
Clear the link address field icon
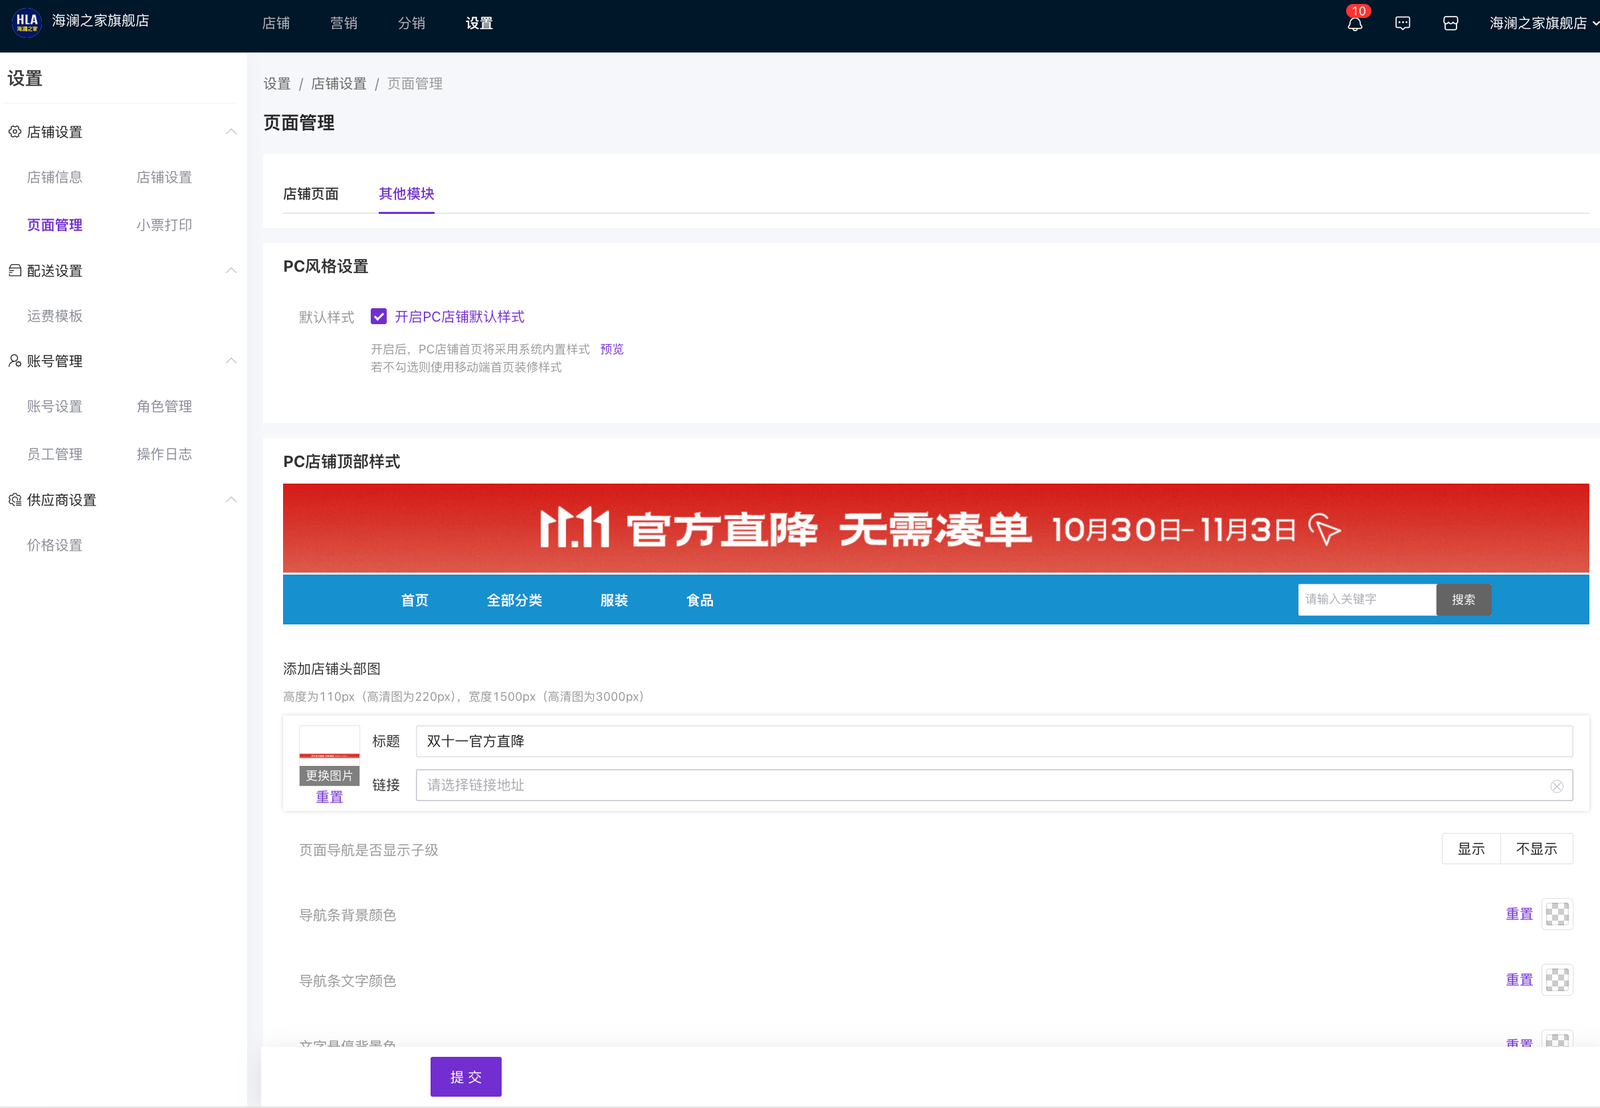(1556, 786)
